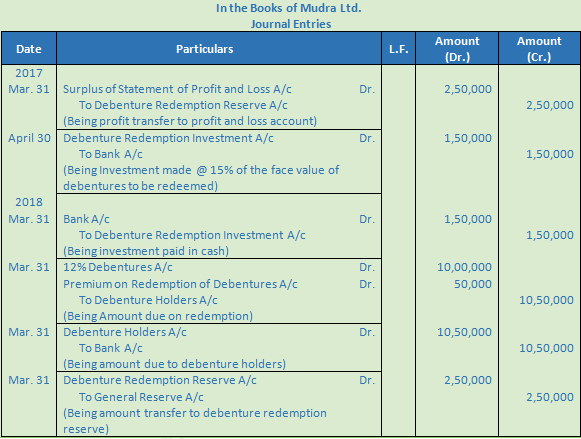581x439 pixels.
Task: Click debit amount '1,50,000' for Bank A/c
Action: 468,219
